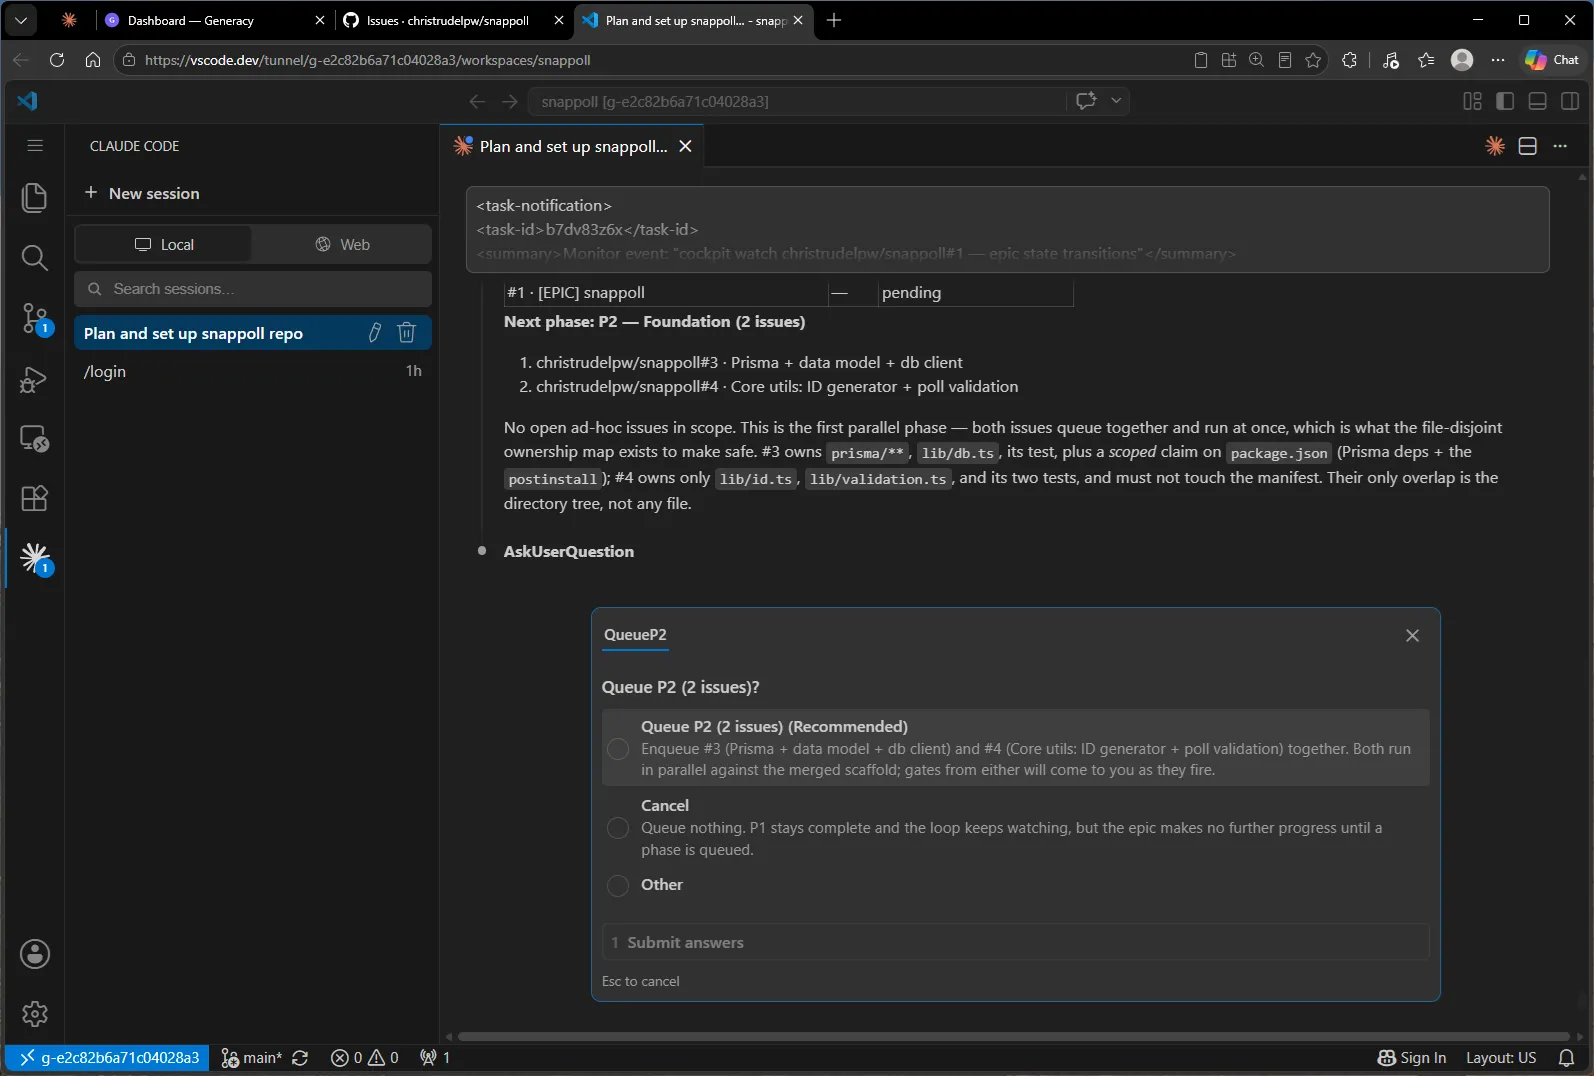Reload the browser page
Screen dimensions: 1594x1076
click(57, 60)
